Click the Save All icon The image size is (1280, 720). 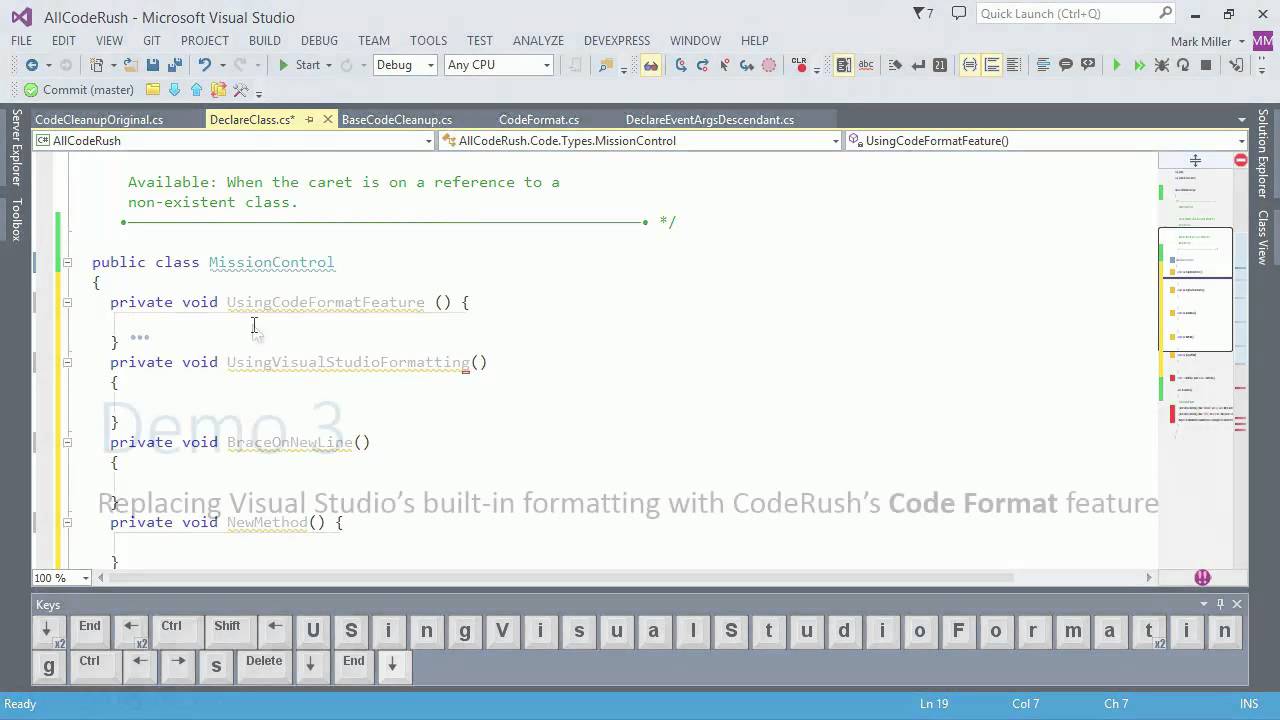point(174,65)
